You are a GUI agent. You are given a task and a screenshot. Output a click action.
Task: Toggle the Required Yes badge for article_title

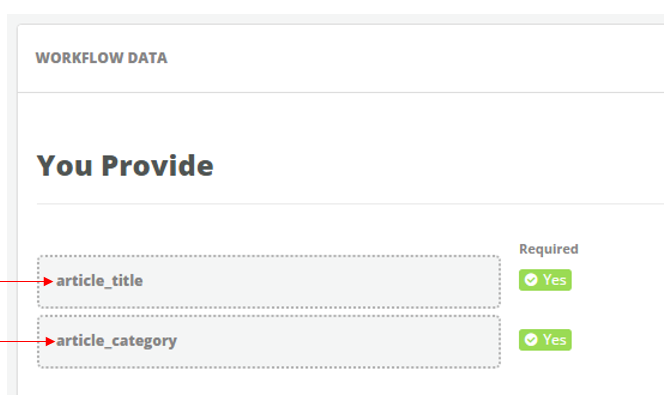545,280
